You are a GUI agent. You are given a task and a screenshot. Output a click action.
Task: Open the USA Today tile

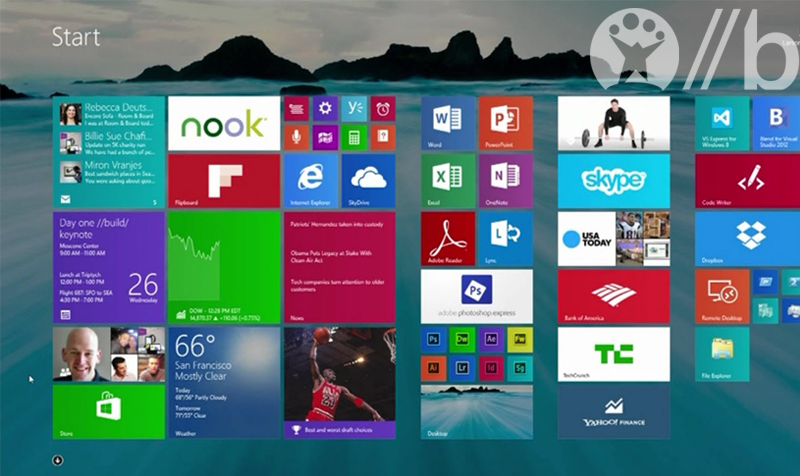614,239
